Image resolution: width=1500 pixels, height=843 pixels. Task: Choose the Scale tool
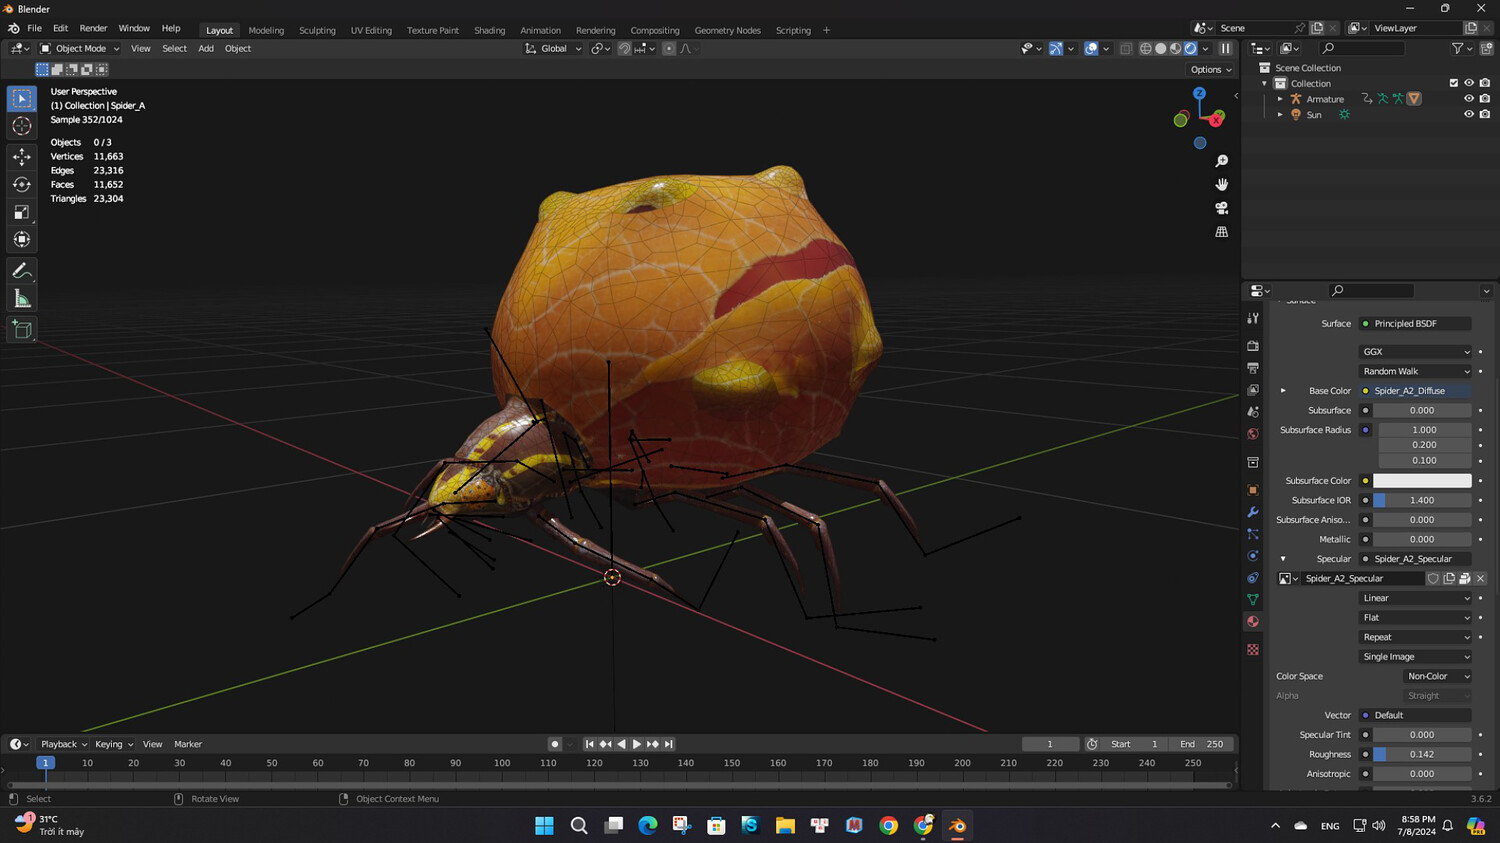(22, 212)
